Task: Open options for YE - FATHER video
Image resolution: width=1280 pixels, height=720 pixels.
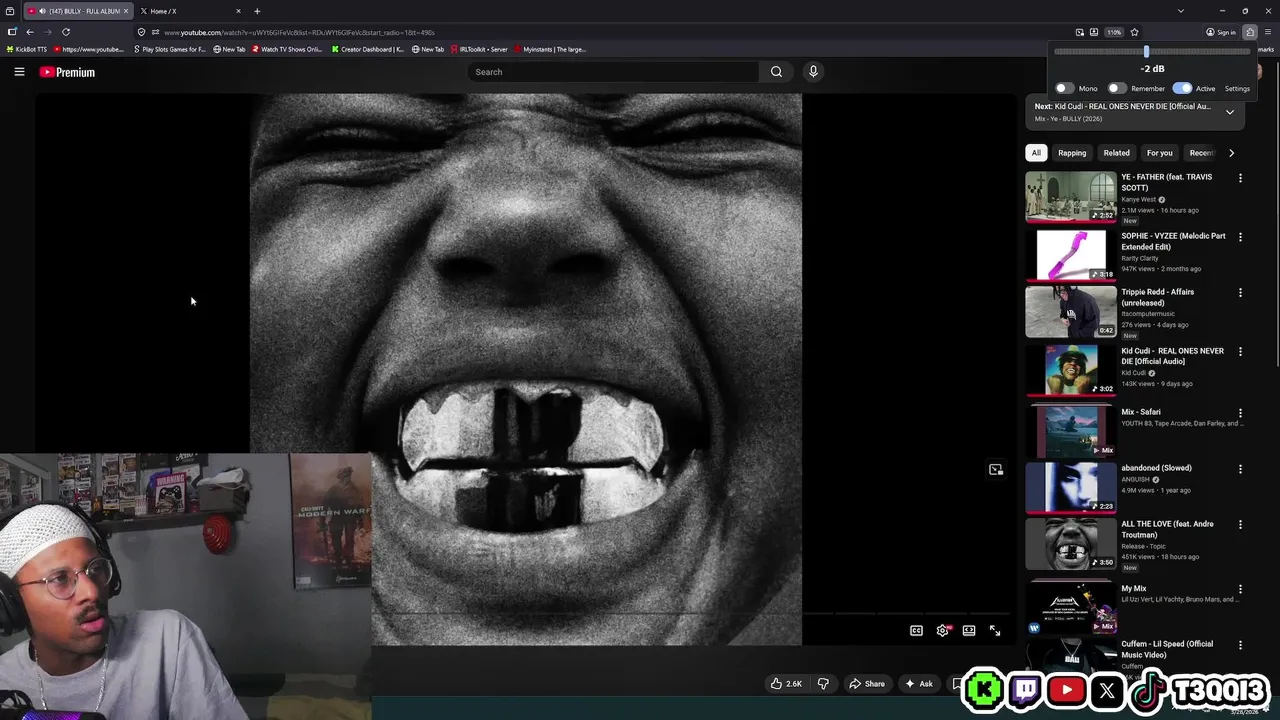Action: click(1240, 178)
